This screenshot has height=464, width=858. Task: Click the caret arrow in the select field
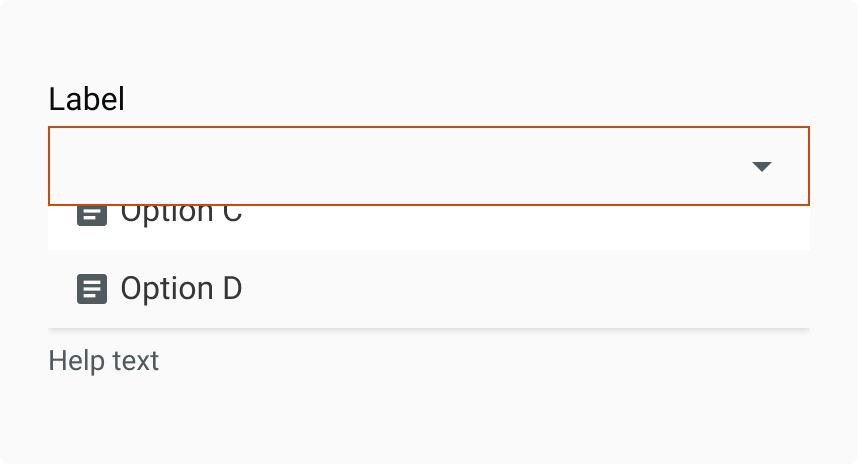click(x=762, y=166)
